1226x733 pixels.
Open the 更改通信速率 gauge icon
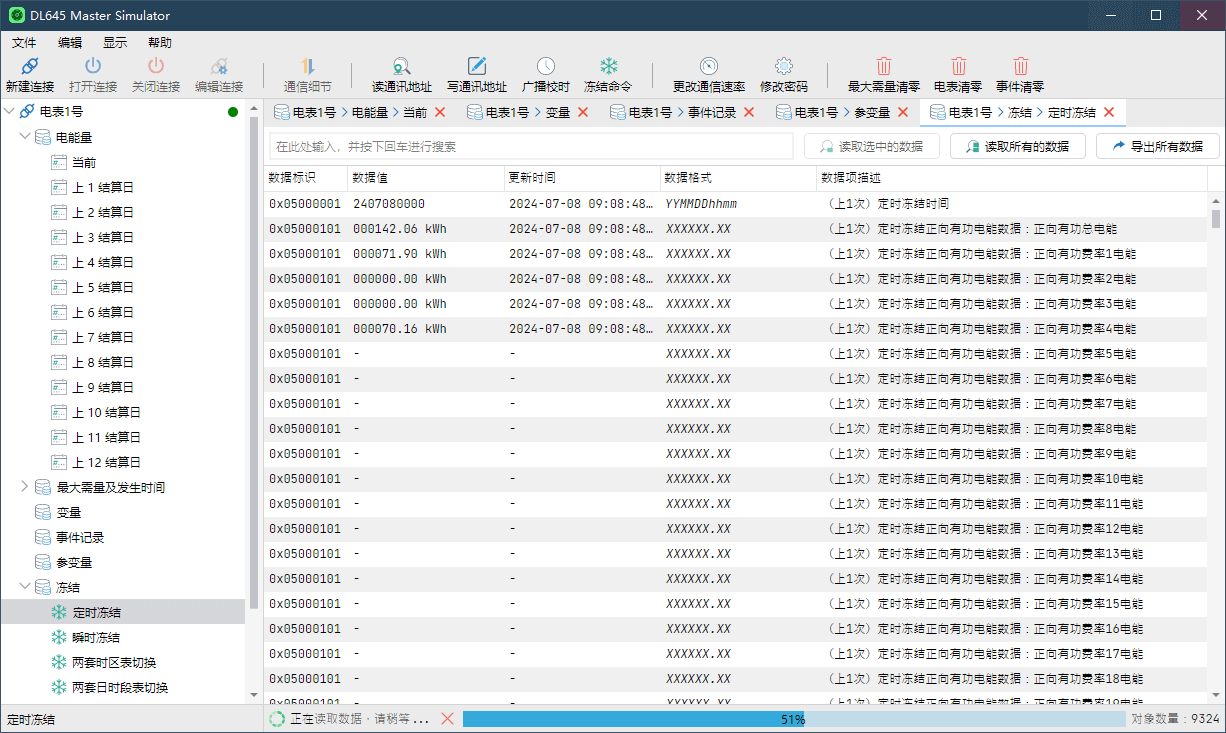708,66
